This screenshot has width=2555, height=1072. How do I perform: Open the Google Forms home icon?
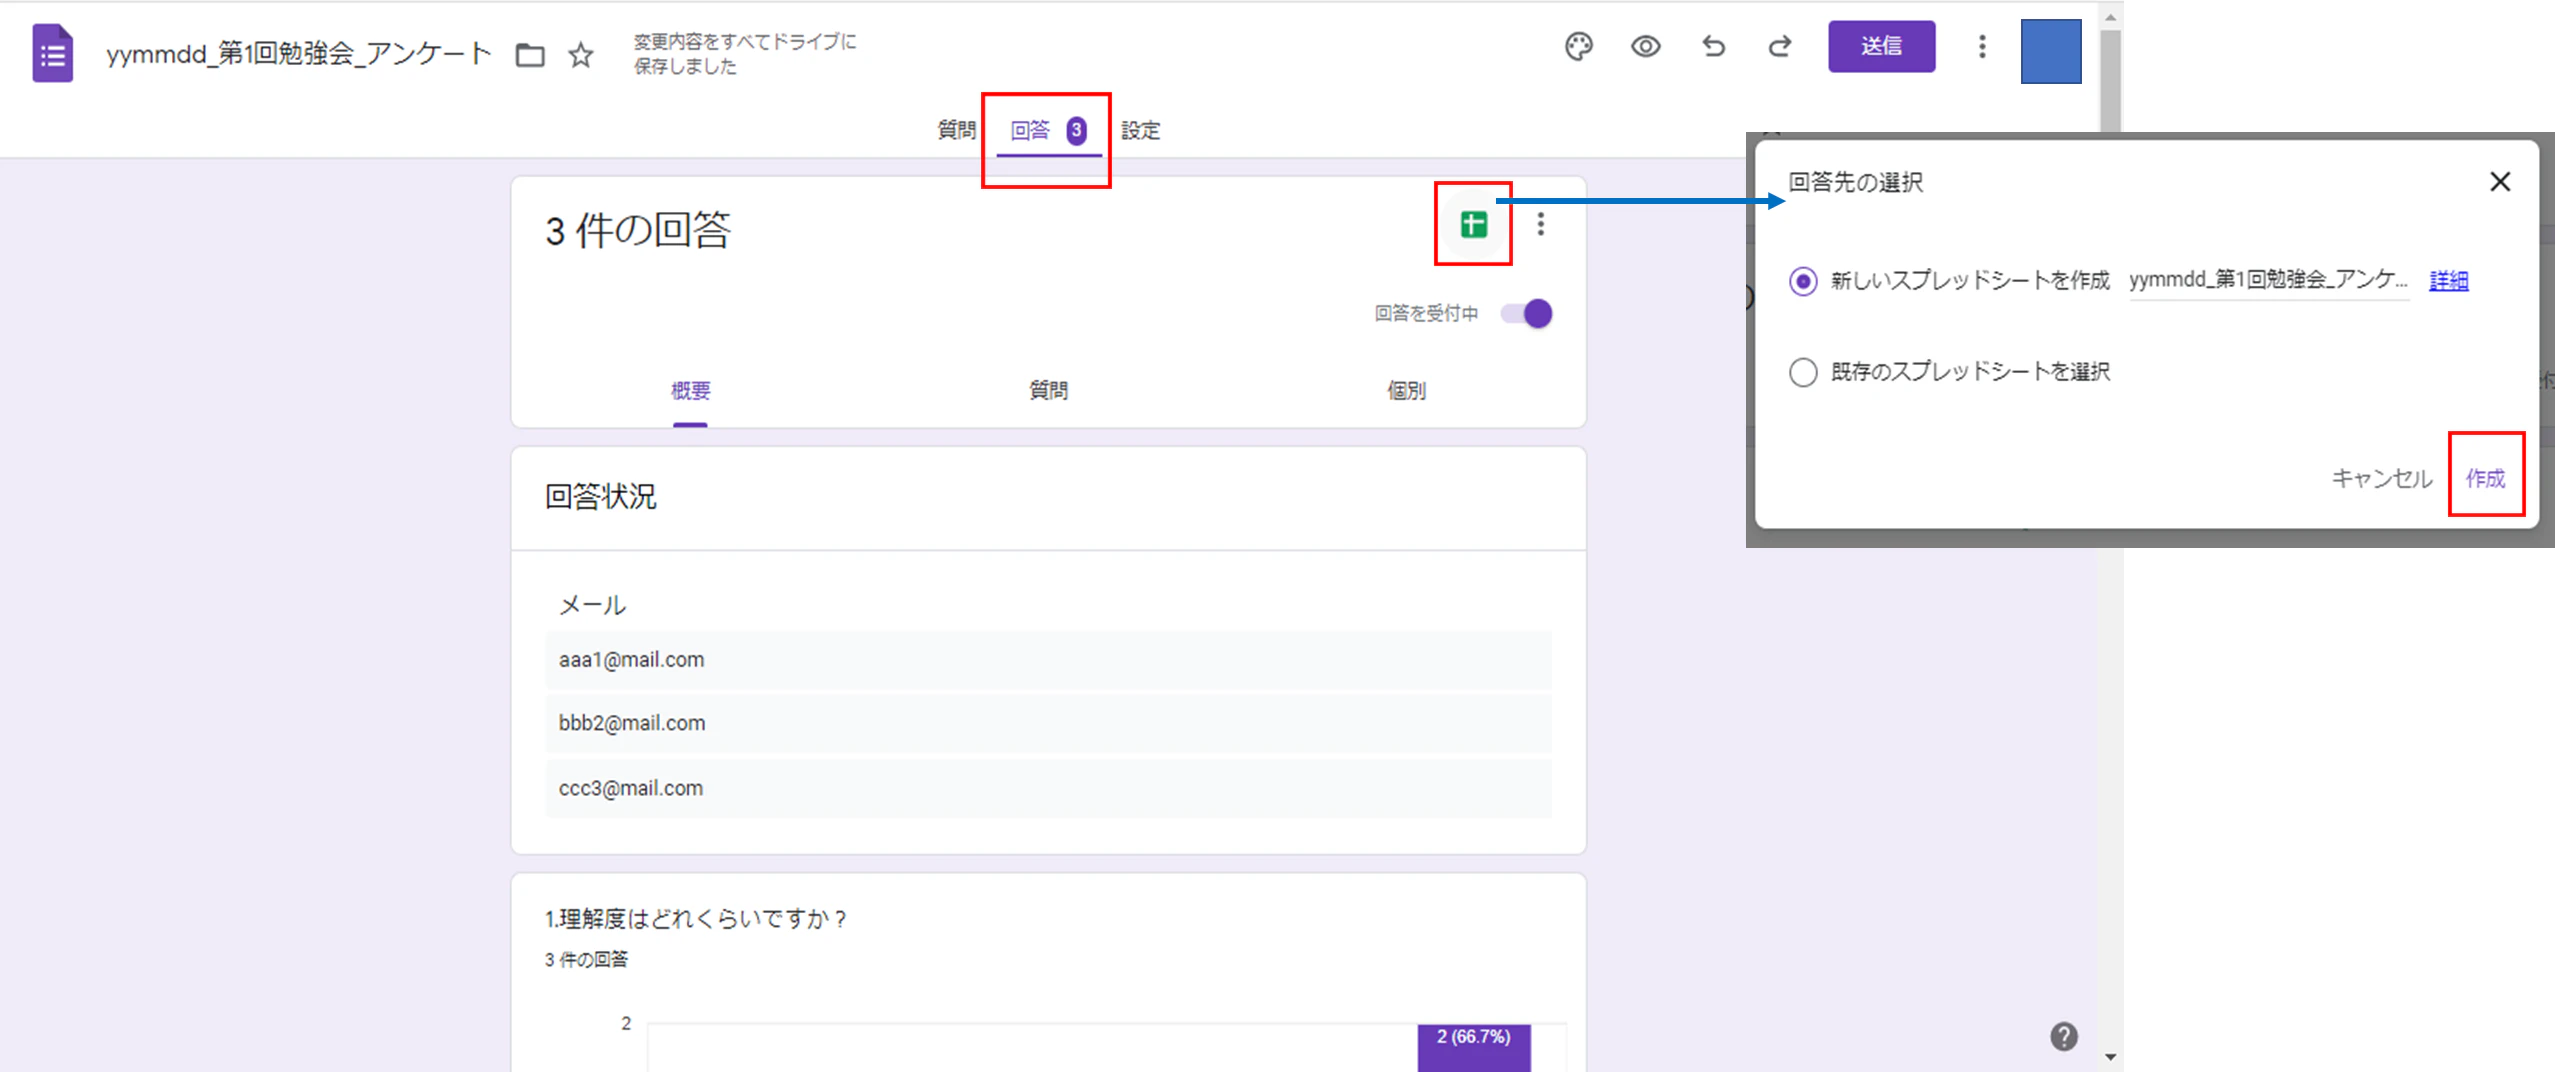pos(53,54)
